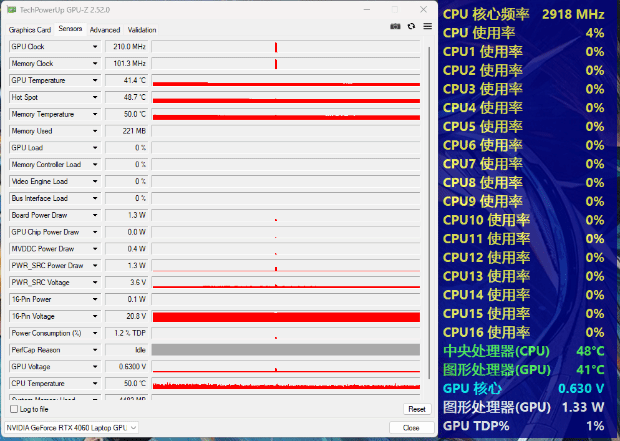Click the CPU 核心频率 2918 MHz overlay row
620x441 pixels.
tap(524, 14)
